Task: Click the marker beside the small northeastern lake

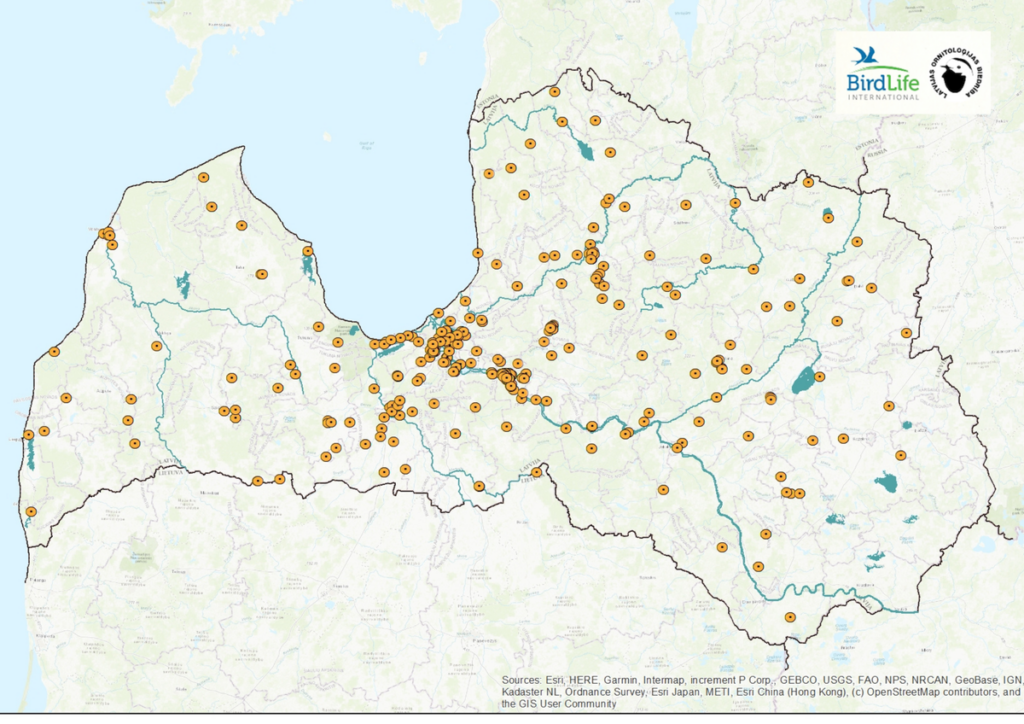Action: click(828, 218)
